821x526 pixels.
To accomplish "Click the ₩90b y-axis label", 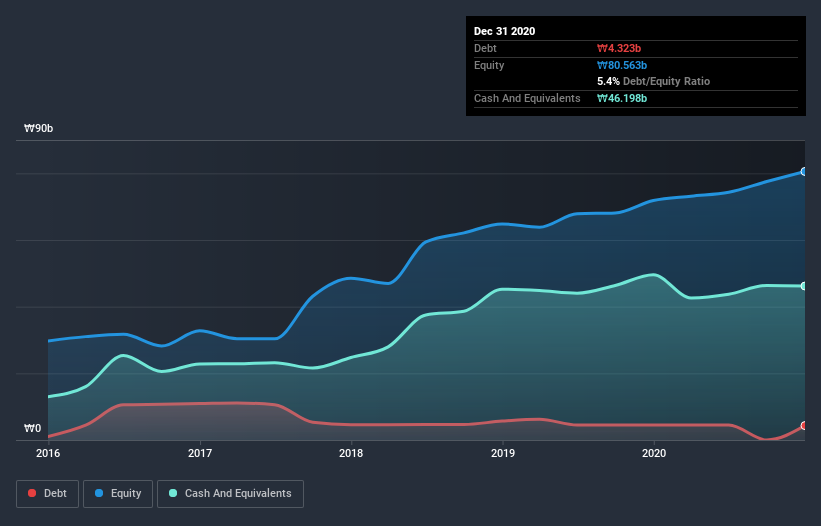I will pyautogui.click(x=38, y=129).
